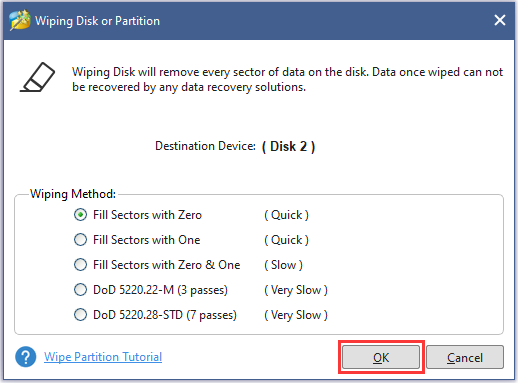Select the Fill Sectors with Zero option

tap(138, 215)
